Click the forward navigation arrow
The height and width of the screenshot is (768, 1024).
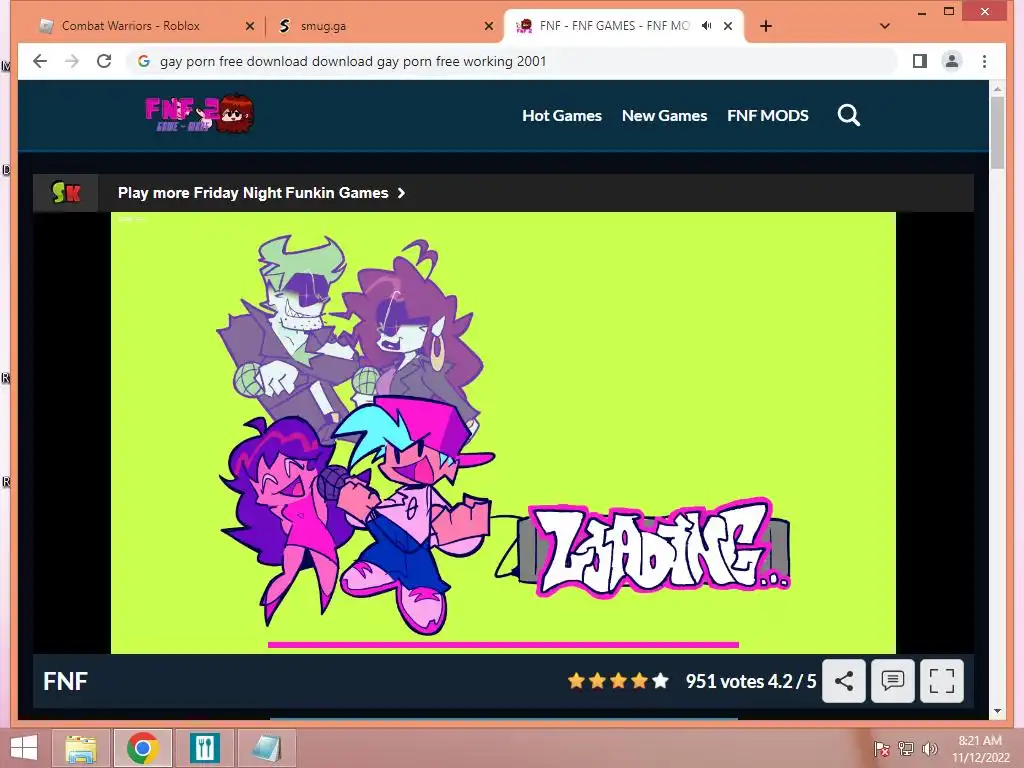coord(72,61)
